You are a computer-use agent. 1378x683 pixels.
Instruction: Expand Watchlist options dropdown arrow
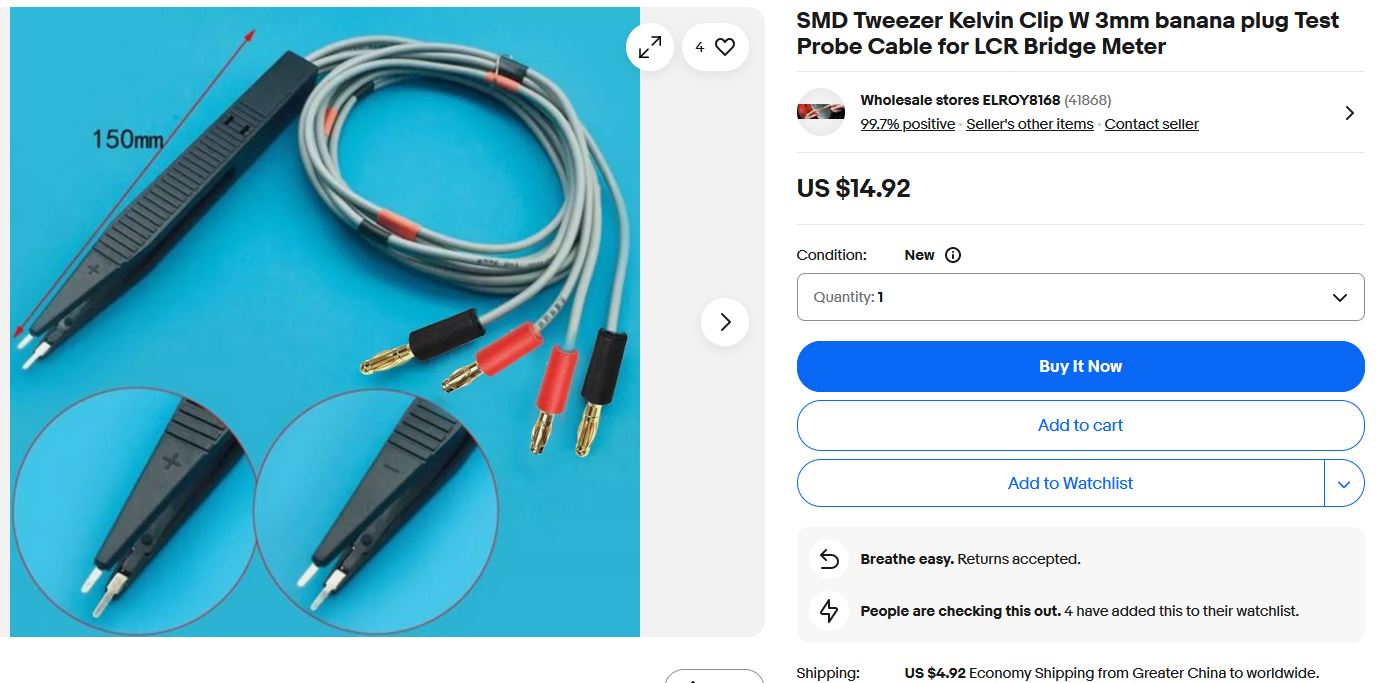coord(1344,484)
